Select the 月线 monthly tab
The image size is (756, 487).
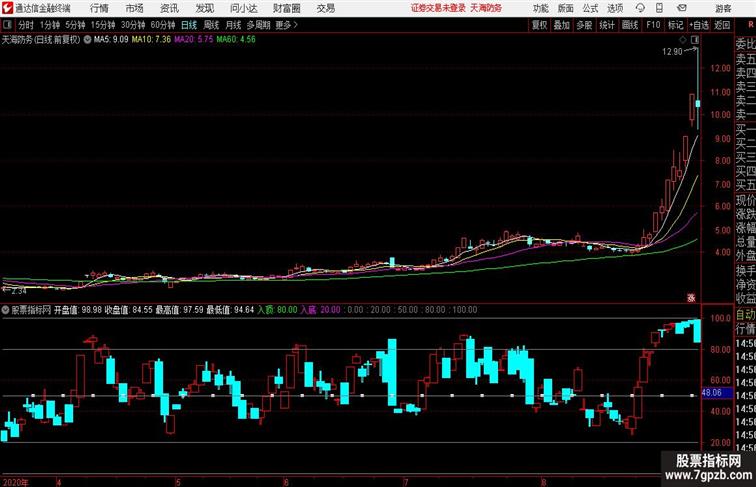pos(233,25)
